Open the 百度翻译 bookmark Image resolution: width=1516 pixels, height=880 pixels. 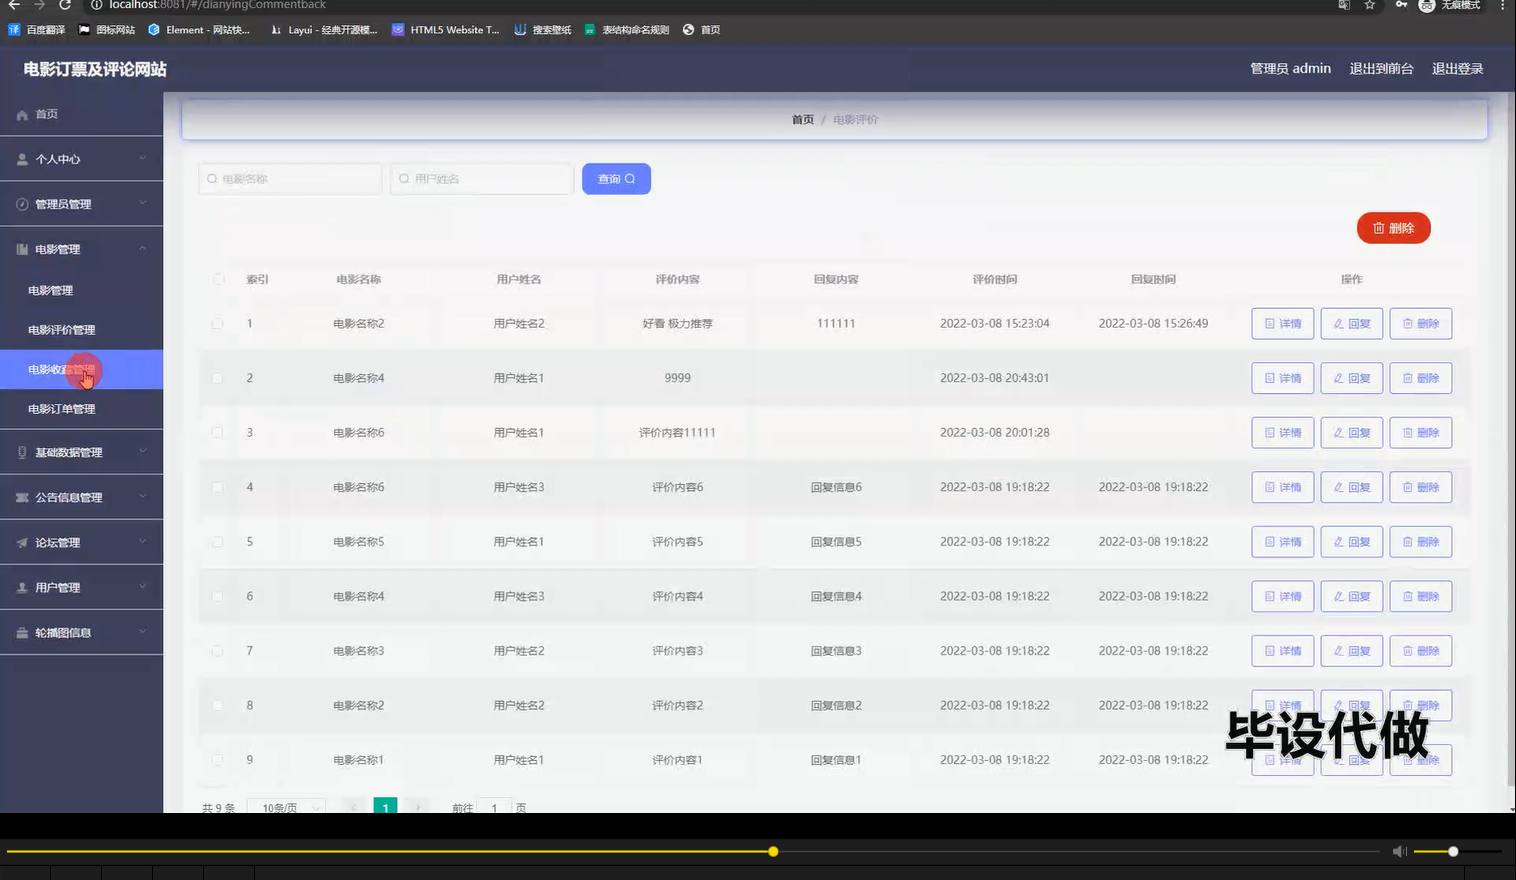click(36, 30)
